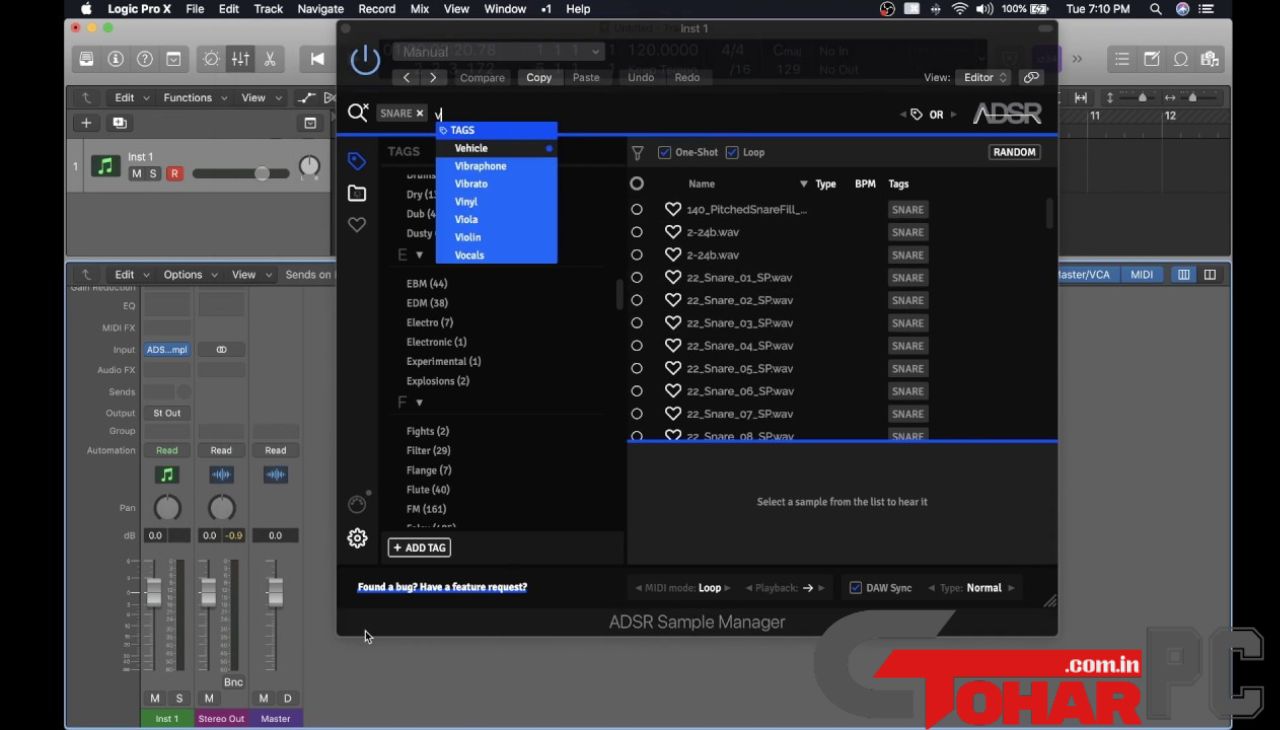This screenshot has width=1280, height=730.
Task: Adjust Inst 1 mixer pan knob
Action: pos(167,507)
